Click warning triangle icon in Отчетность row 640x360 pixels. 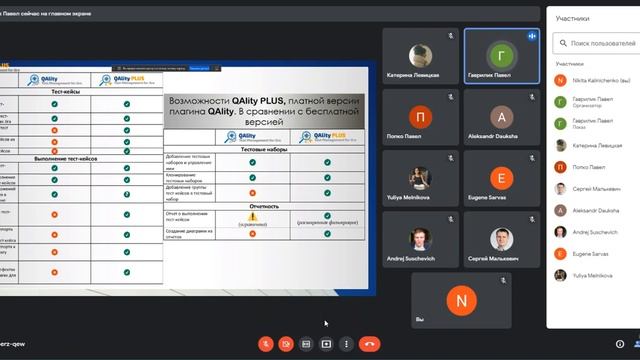pyautogui.click(x=253, y=217)
